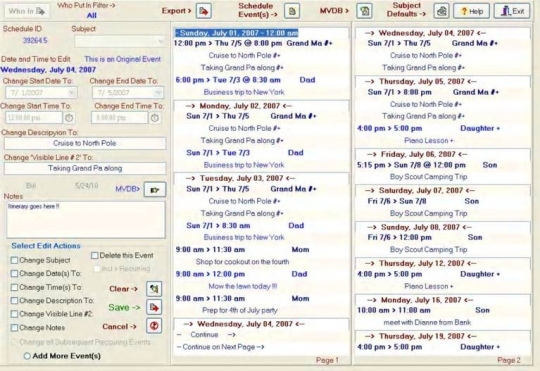
Task: Click the Help button
Action: (x=471, y=11)
